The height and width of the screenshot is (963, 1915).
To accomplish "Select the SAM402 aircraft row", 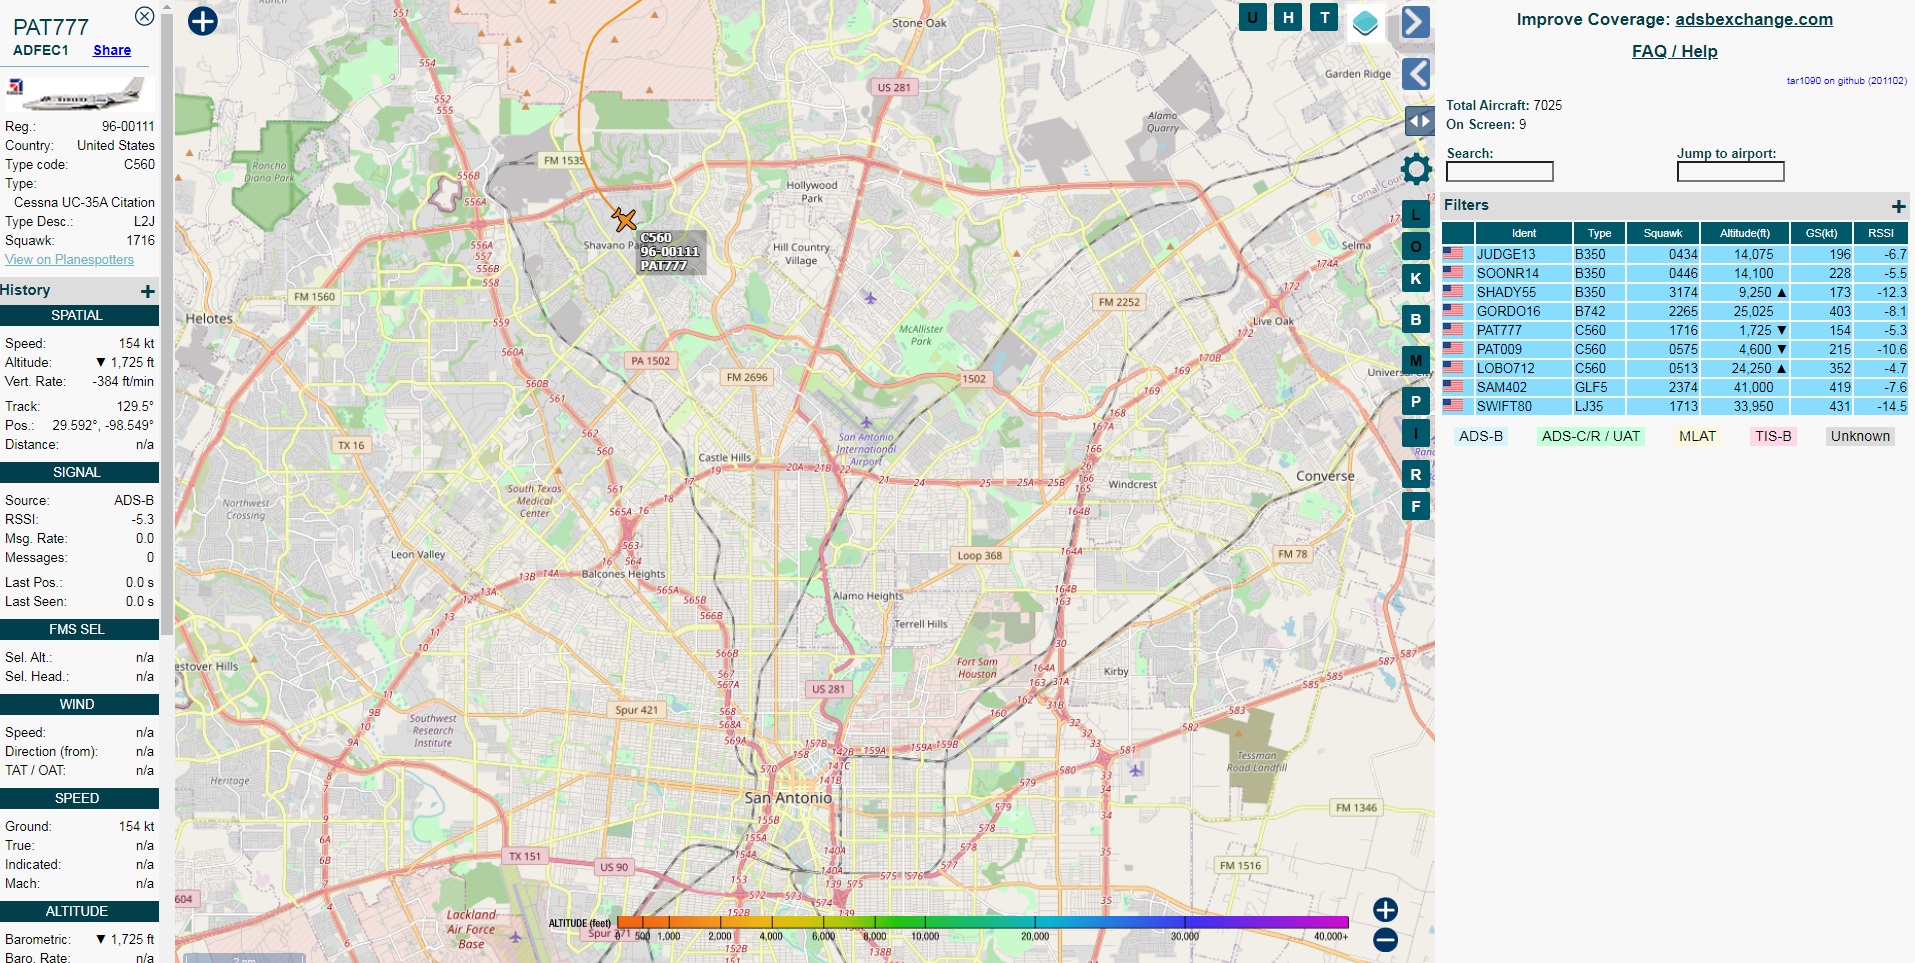I will 1675,387.
